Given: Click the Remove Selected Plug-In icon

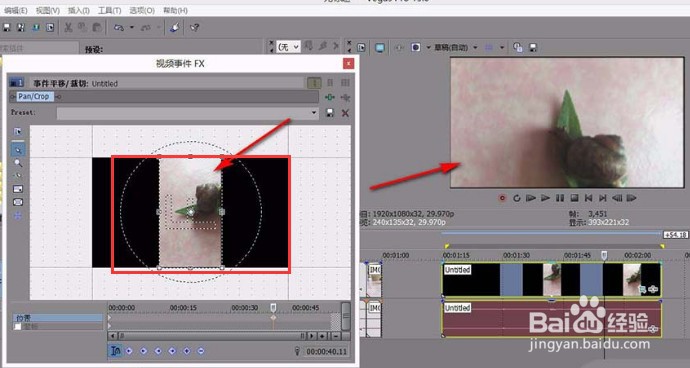Looking at the screenshot, I should [x=345, y=97].
